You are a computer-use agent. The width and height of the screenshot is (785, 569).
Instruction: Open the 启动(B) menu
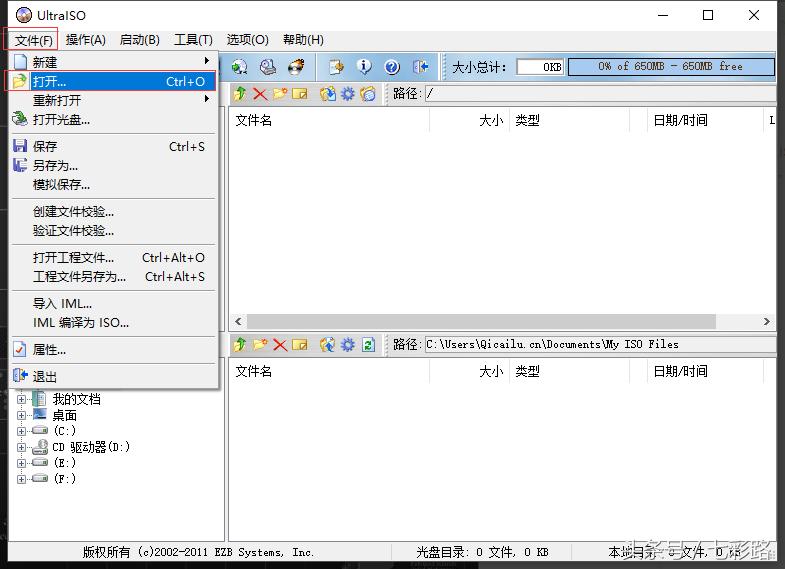(x=140, y=40)
